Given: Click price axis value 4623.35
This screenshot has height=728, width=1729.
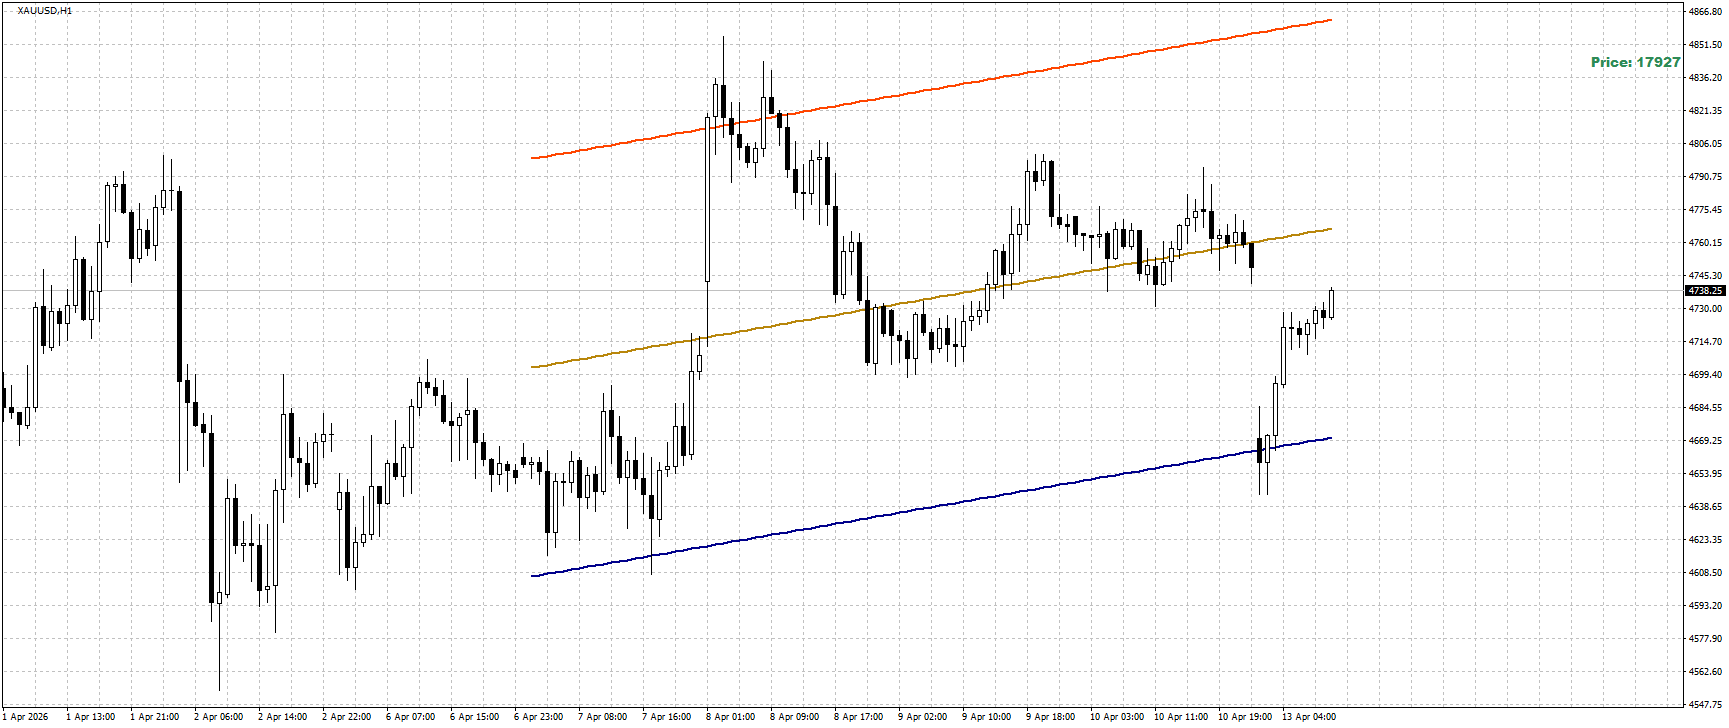Looking at the screenshot, I should coord(1705,540).
